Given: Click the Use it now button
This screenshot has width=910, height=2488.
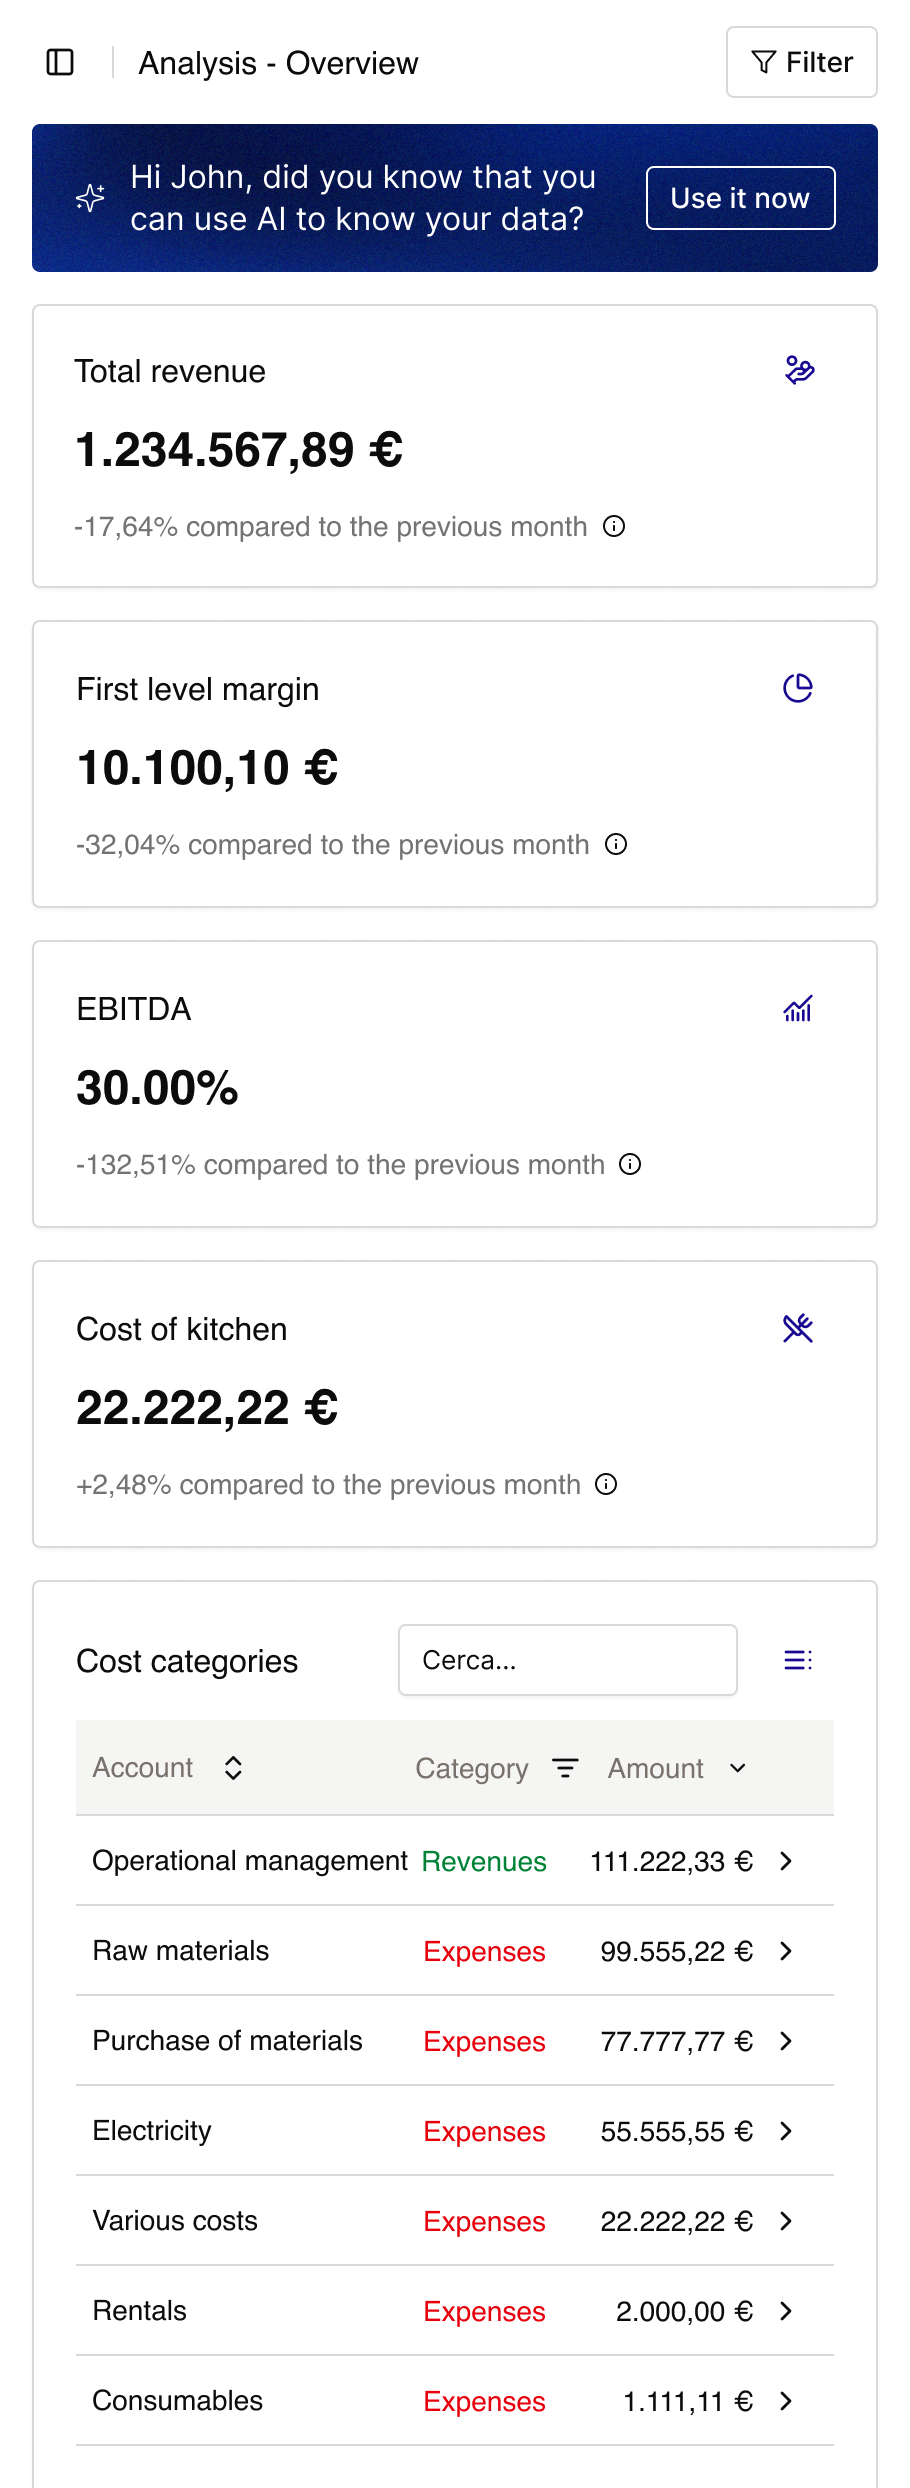Looking at the screenshot, I should tap(740, 198).
